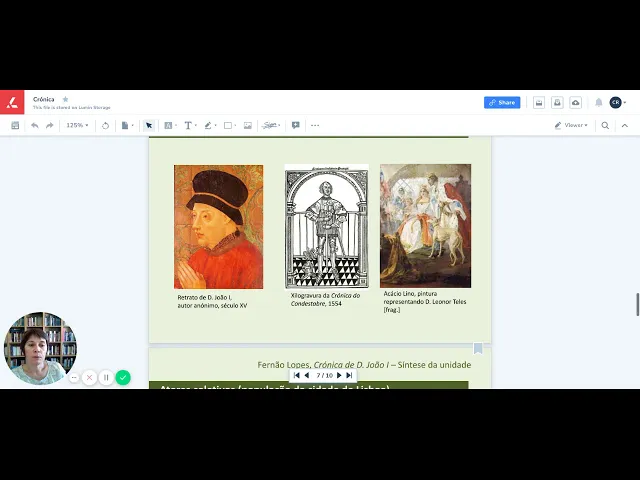640x480 pixels.
Task: Click the print document icon
Action: tap(539, 102)
